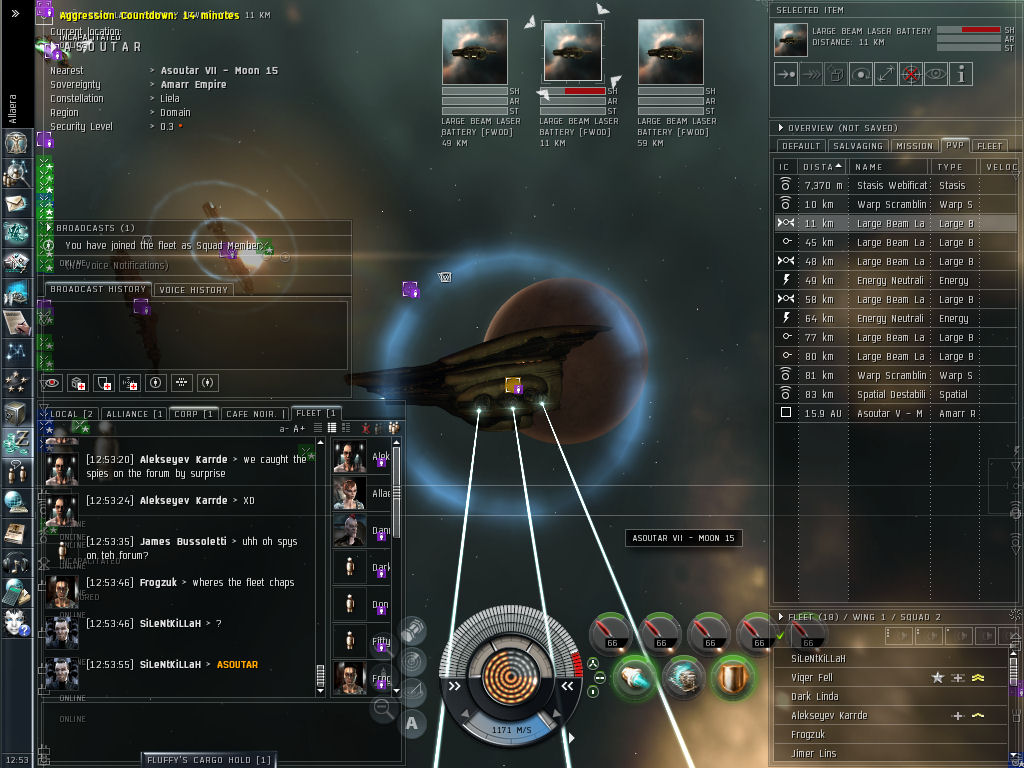Open the Local chat tab
1024x768 pixels.
(71, 414)
